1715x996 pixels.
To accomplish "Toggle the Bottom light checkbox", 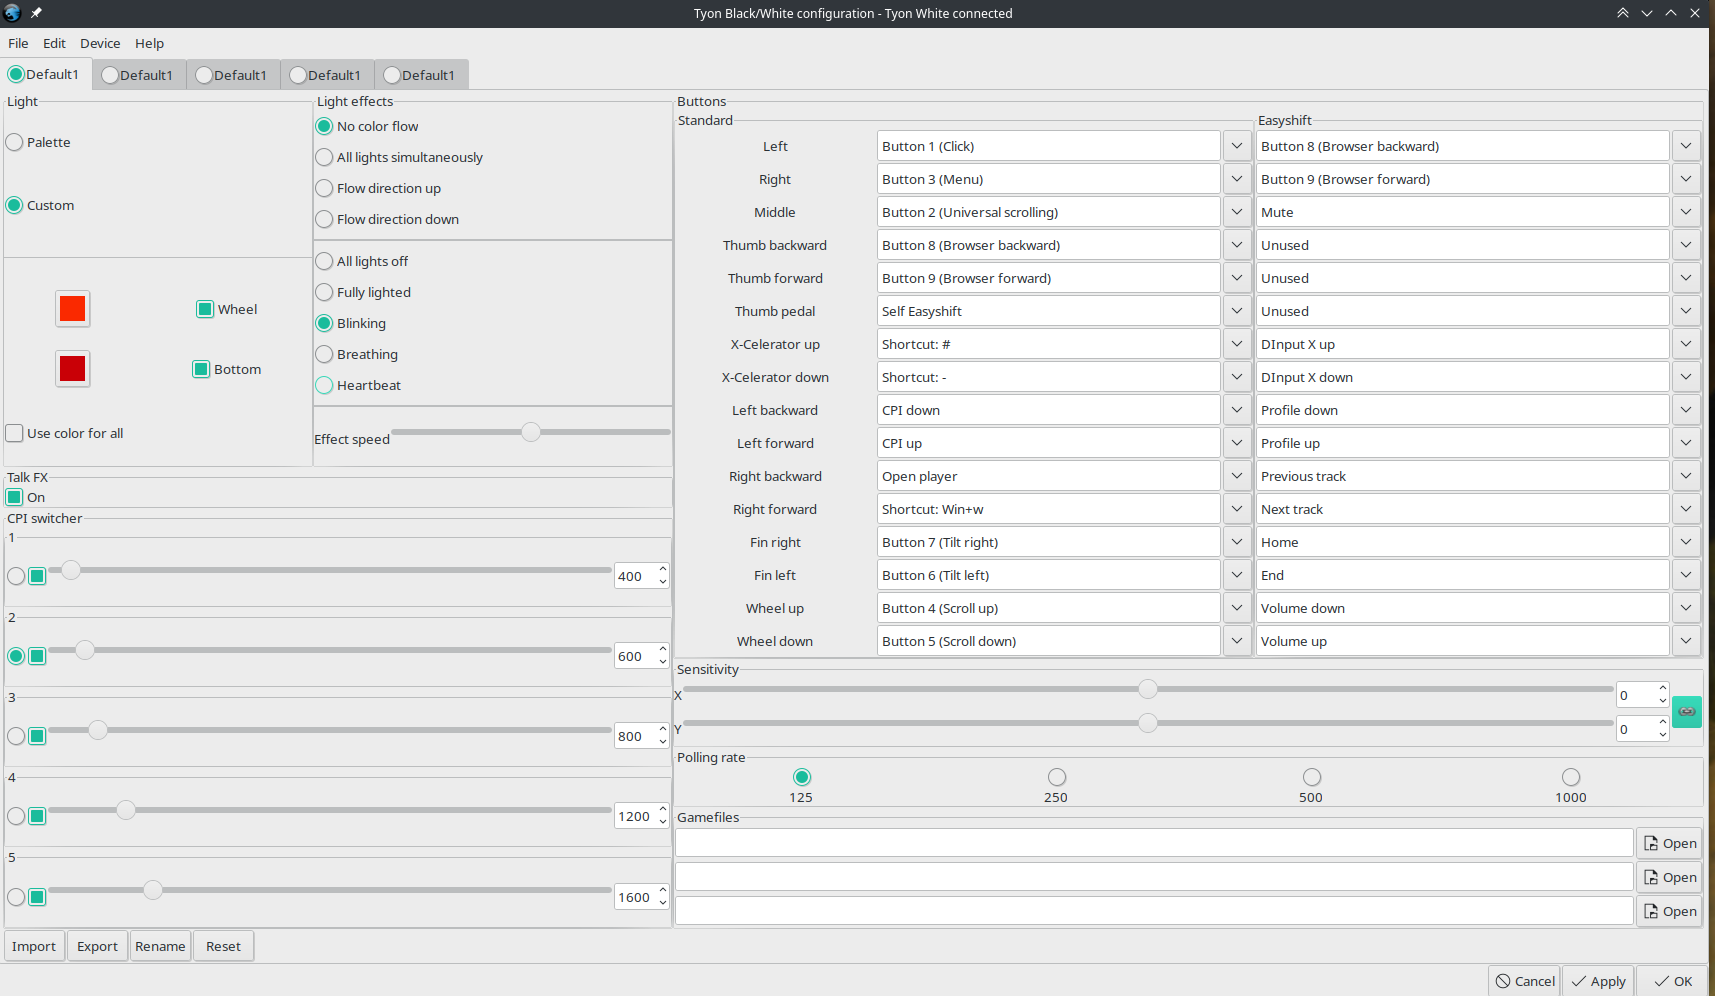I will point(201,369).
